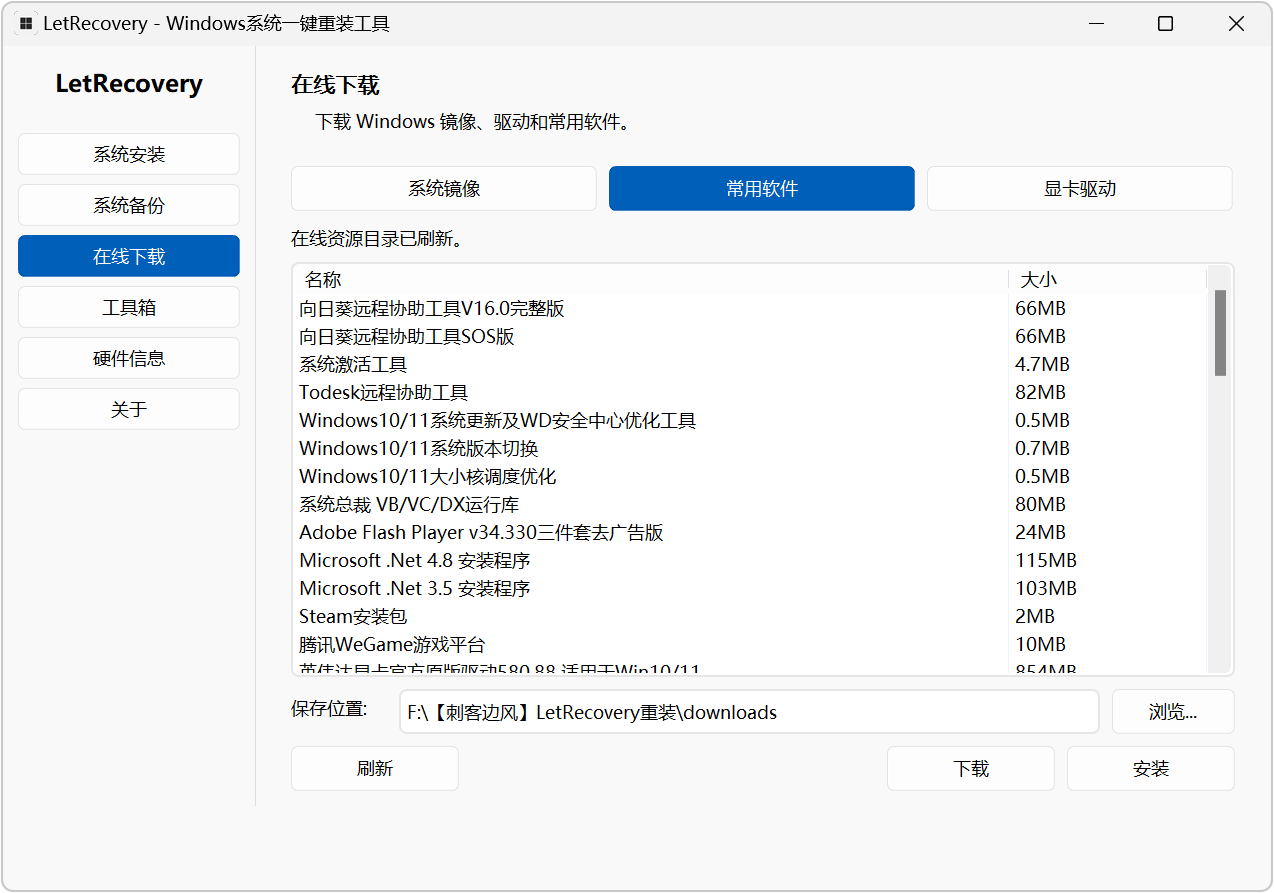The height and width of the screenshot is (893, 1274).
Task: Switch to the 显卡驱动 tab
Action: (x=1080, y=188)
